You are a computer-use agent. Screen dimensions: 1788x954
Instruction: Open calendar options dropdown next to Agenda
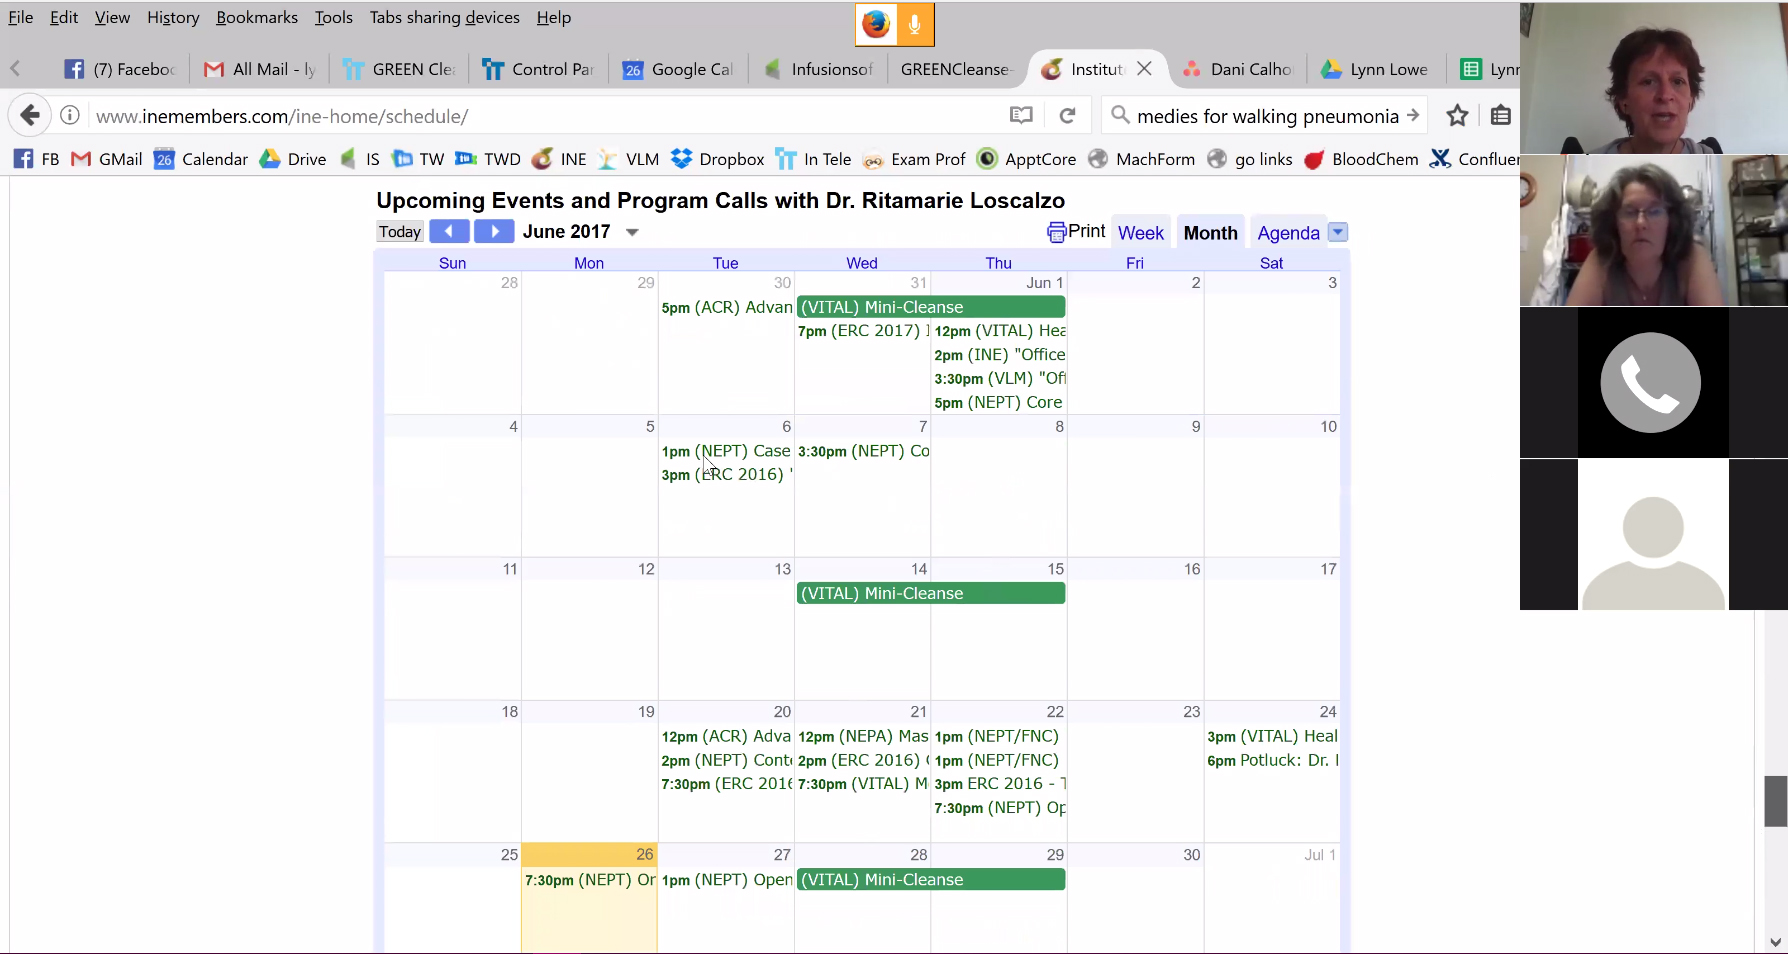pos(1338,232)
